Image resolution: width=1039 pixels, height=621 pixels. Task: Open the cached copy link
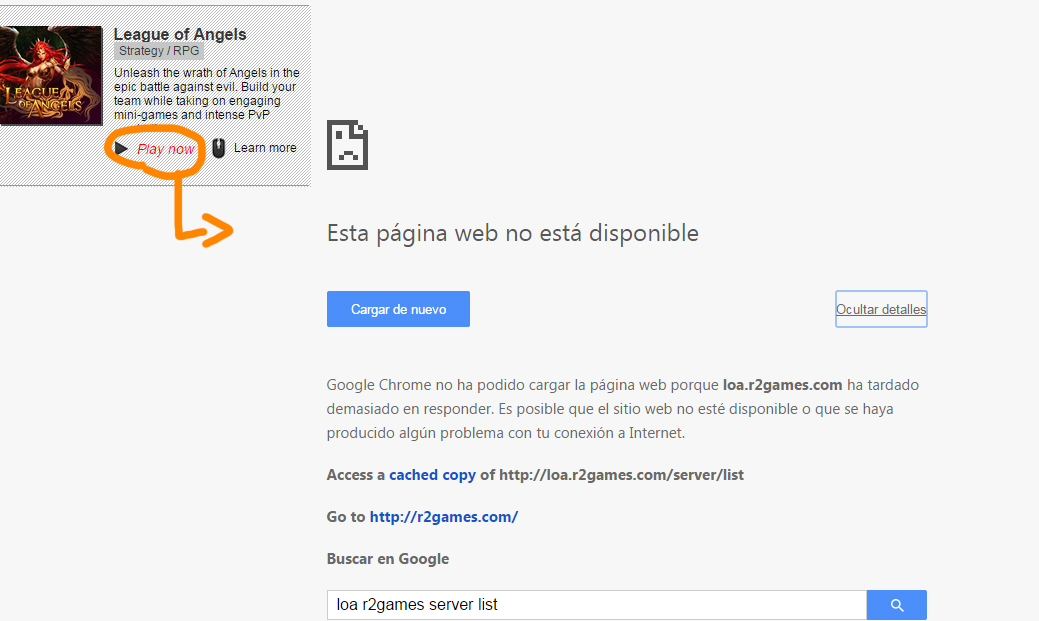click(x=432, y=475)
